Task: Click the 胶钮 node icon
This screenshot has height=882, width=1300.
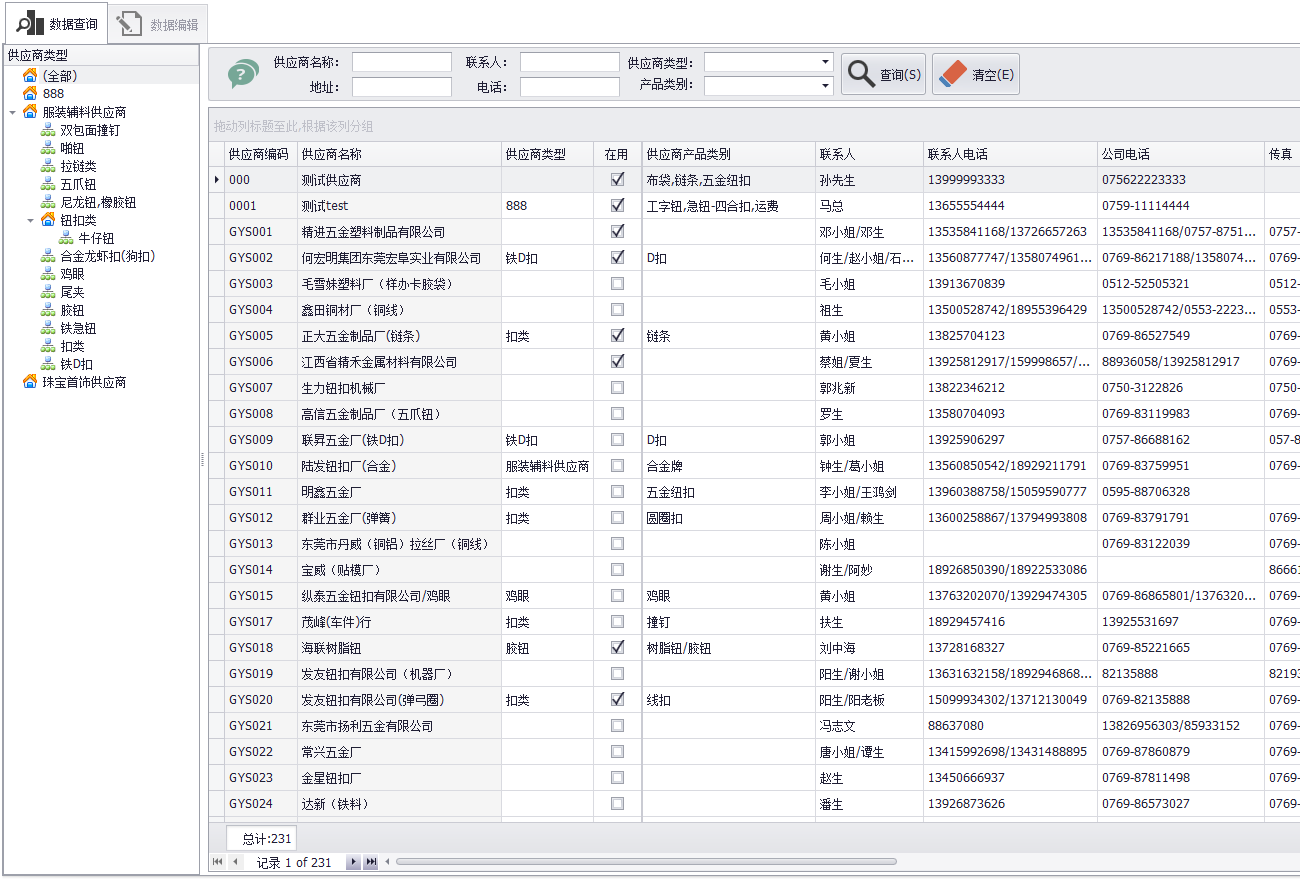Action: pyautogui.click(x=48, y=310)
